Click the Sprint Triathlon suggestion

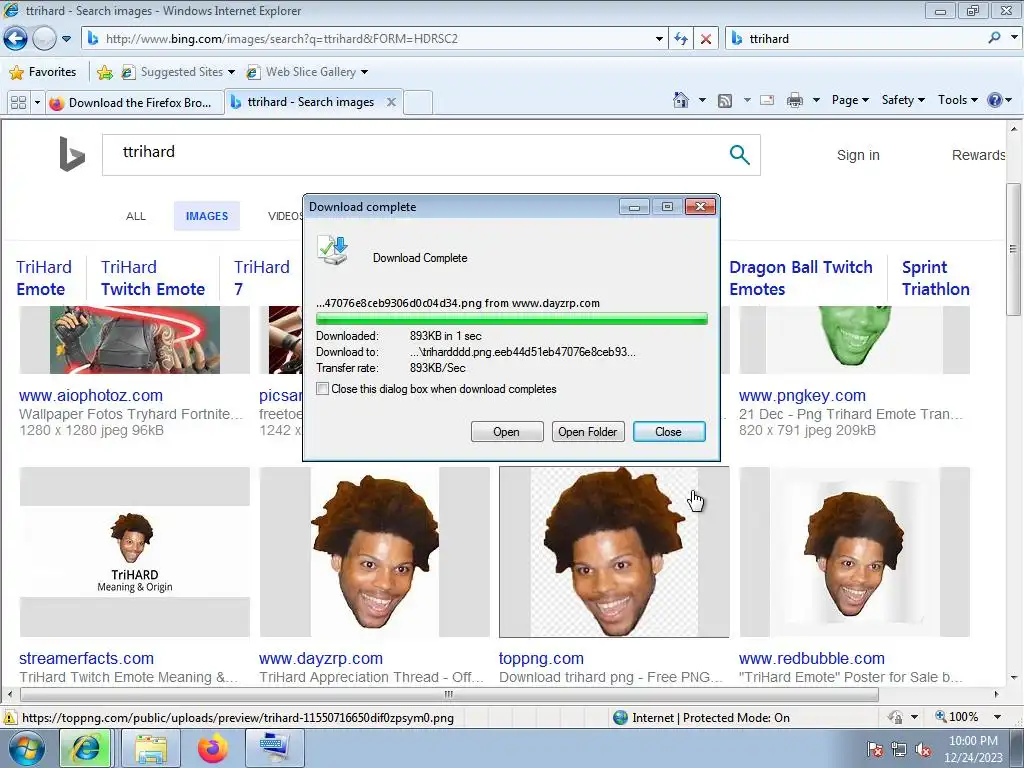click(935, 278)
